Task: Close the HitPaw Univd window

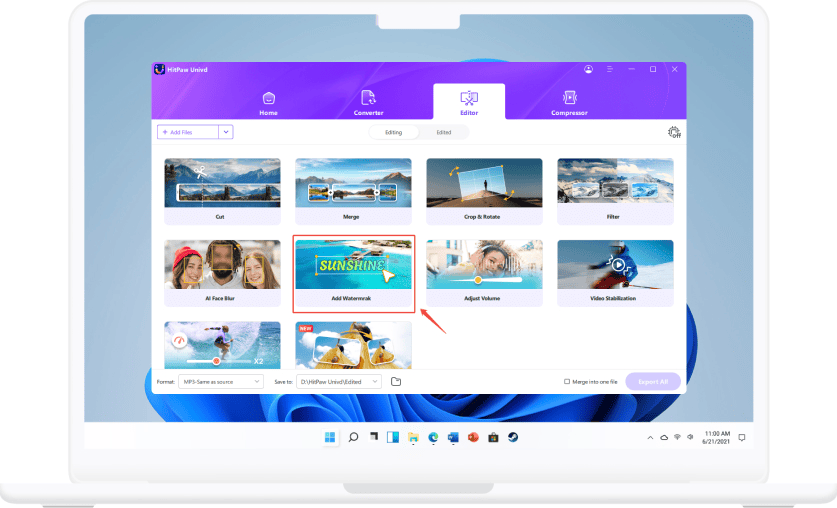Action: pos(675,69)
